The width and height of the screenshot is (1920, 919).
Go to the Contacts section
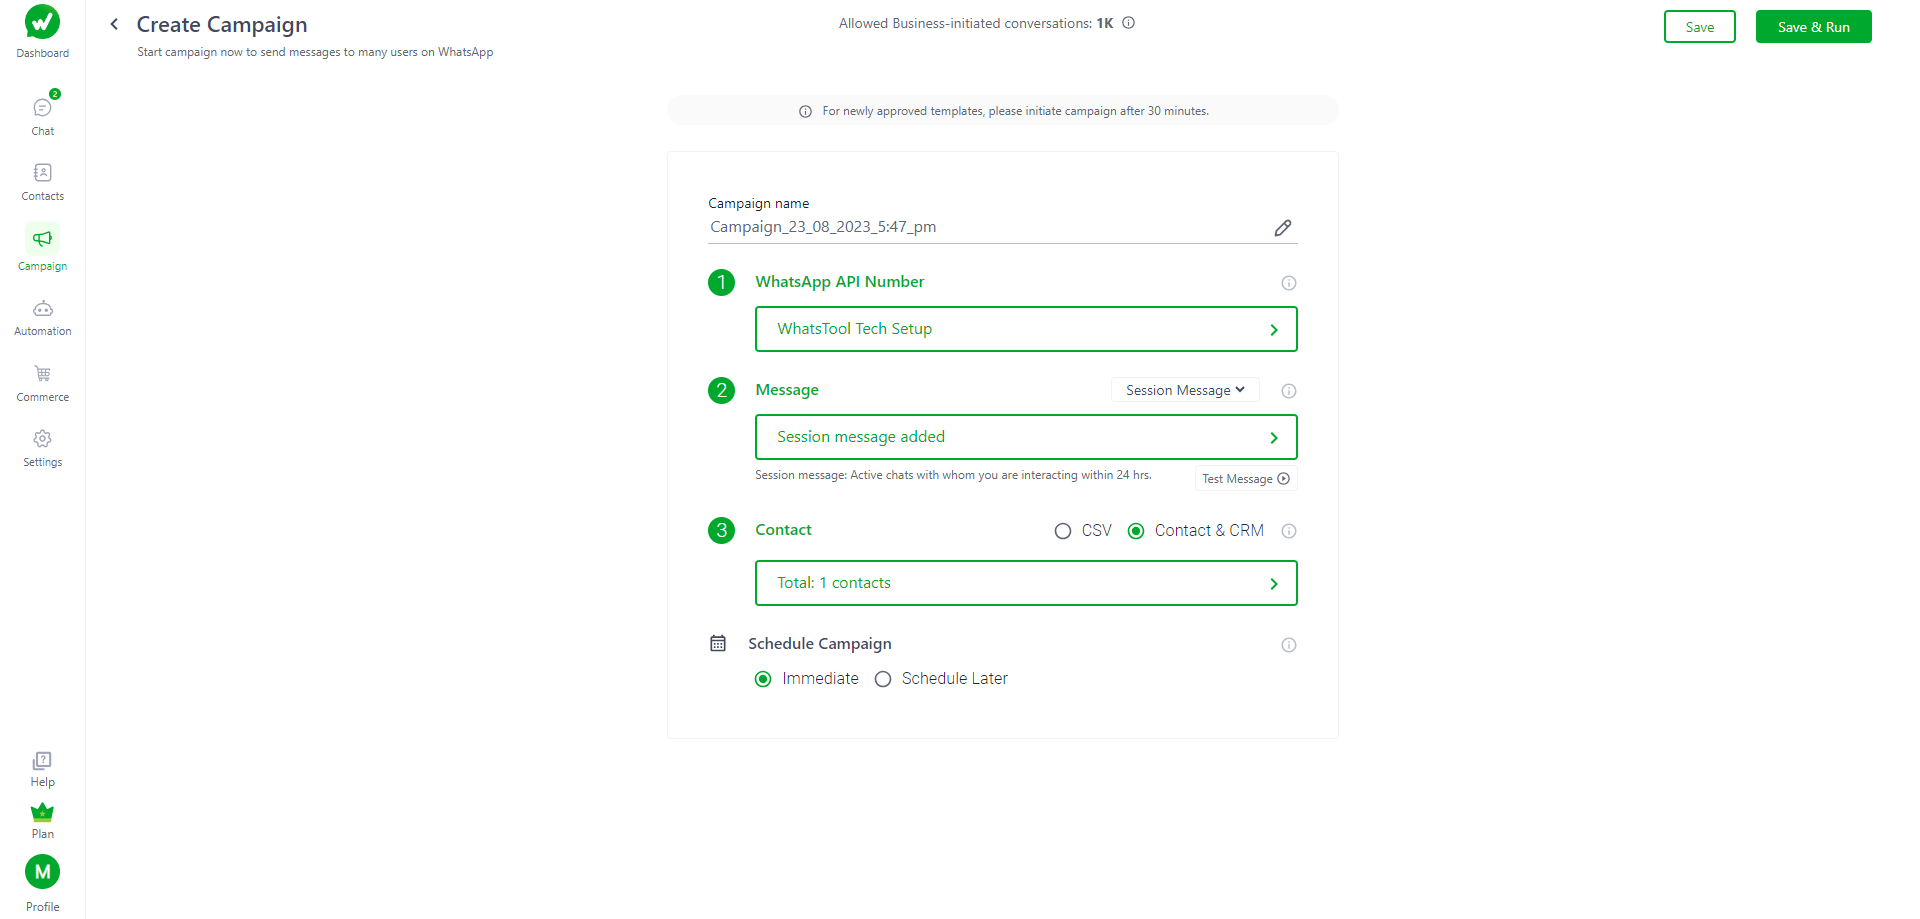pos(42,178)
